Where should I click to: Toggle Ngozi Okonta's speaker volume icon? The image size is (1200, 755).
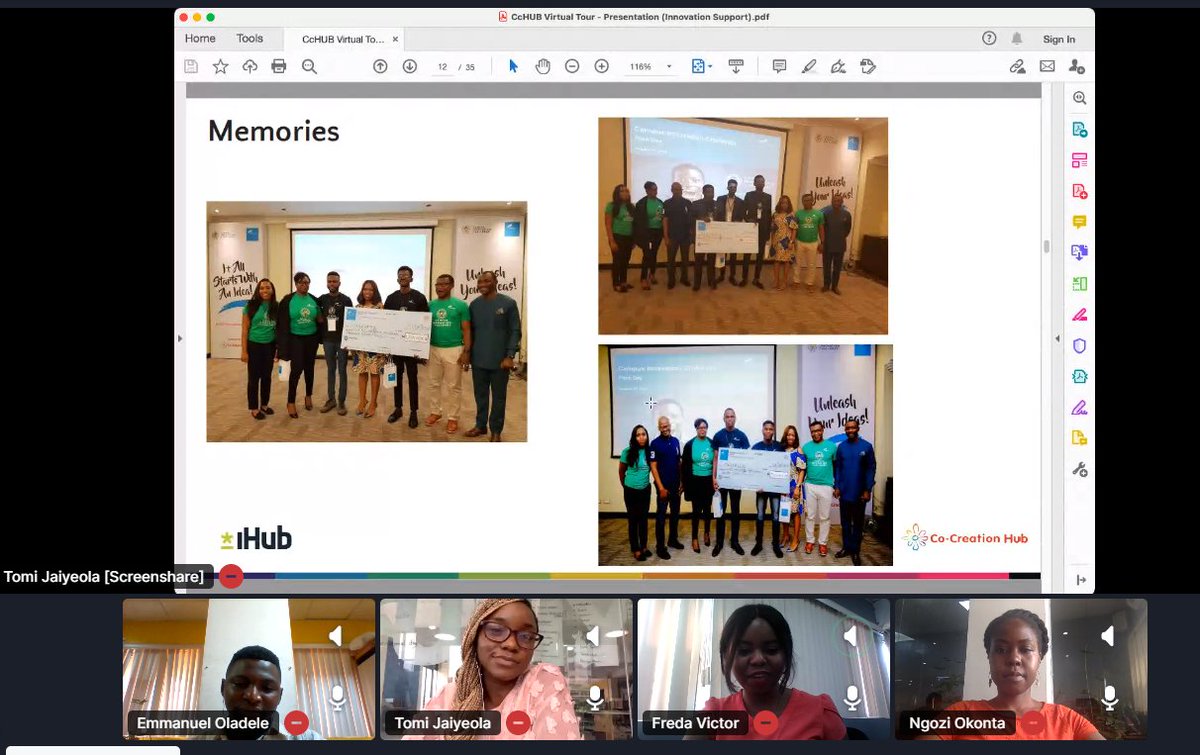pyautogui.click(x=1108, y=636)
